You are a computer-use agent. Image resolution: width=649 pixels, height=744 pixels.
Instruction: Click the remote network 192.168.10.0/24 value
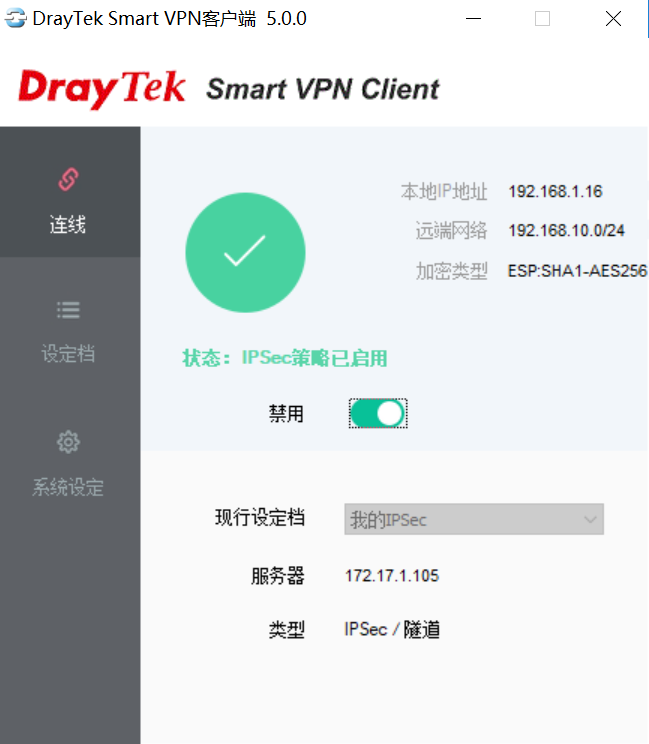pyautogui.click(x=566, y=231)
